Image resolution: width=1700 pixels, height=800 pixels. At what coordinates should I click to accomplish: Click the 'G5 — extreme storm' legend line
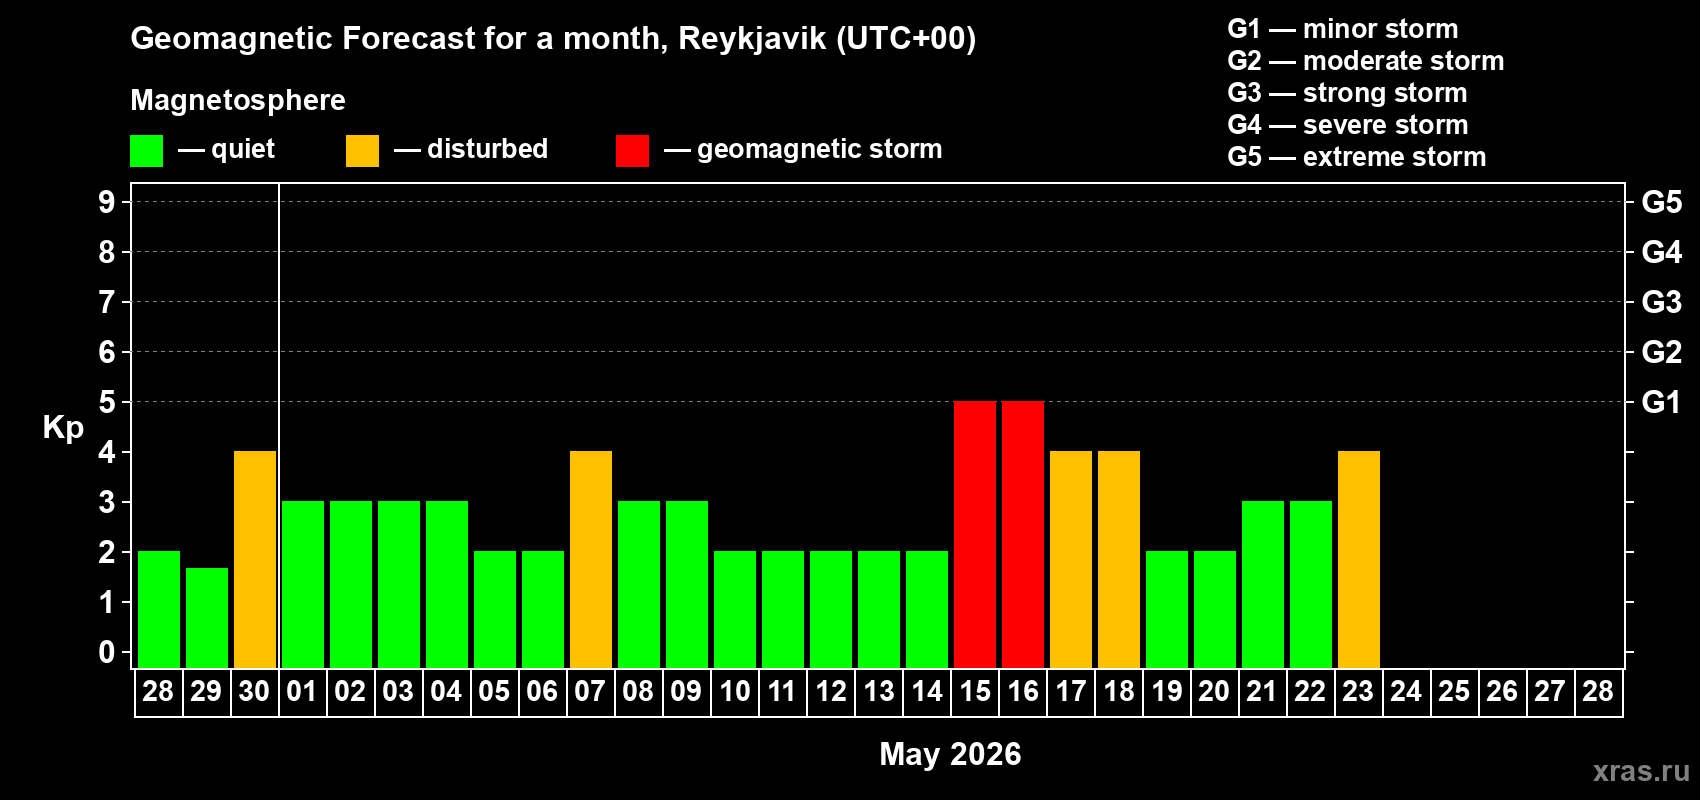point(1357,157)
